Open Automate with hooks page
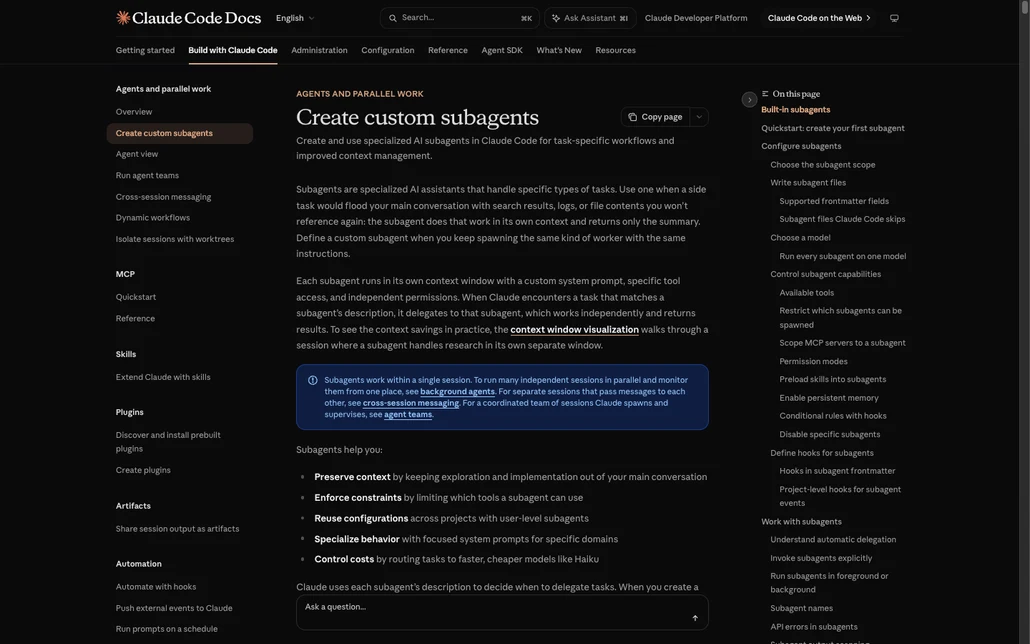 click(156, 587)
